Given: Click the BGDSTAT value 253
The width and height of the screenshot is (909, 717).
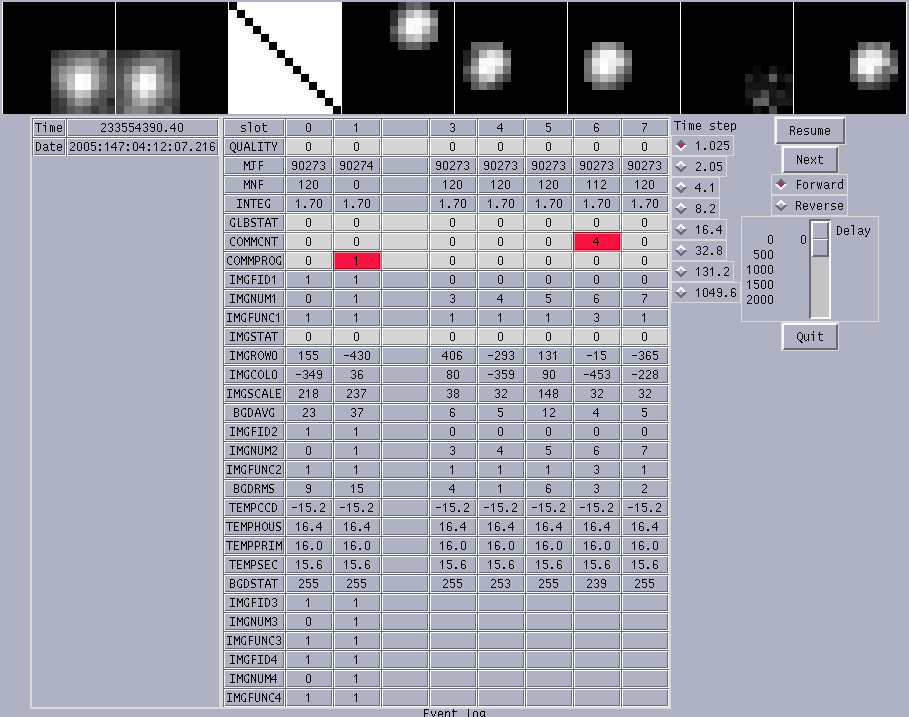Looking at the screenshot, I should (x=500, y=584).
